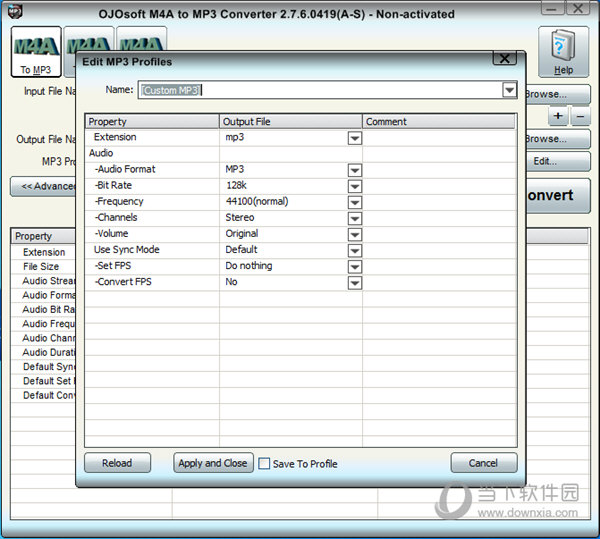Open the Convert FPS dropdown
The width and height of the screenshot is (600, 539).
355,283
